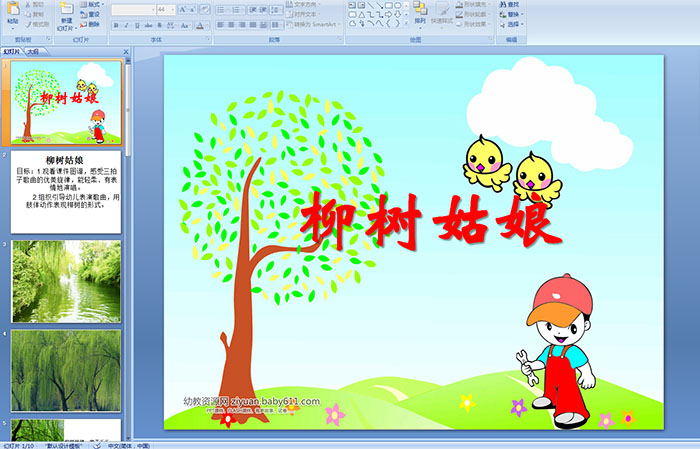The height and width of the screenshot is (449, 700).
Task: Open Align Text (对齐文本) menu
Action: [304, 14]
